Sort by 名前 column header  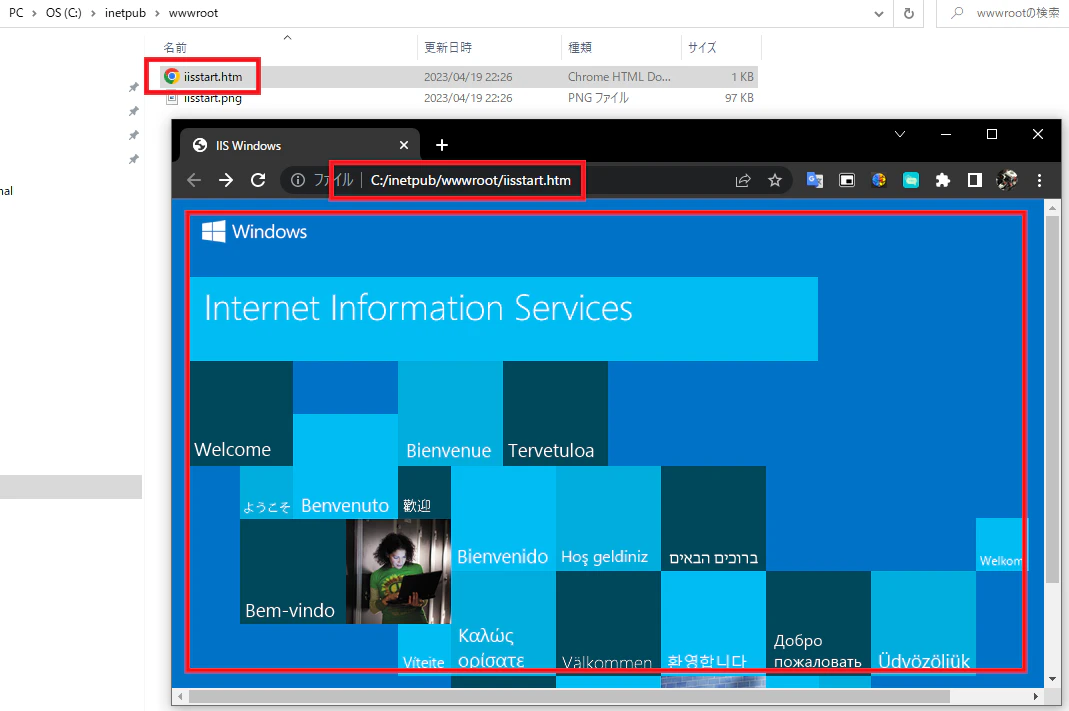coord(175,48)
